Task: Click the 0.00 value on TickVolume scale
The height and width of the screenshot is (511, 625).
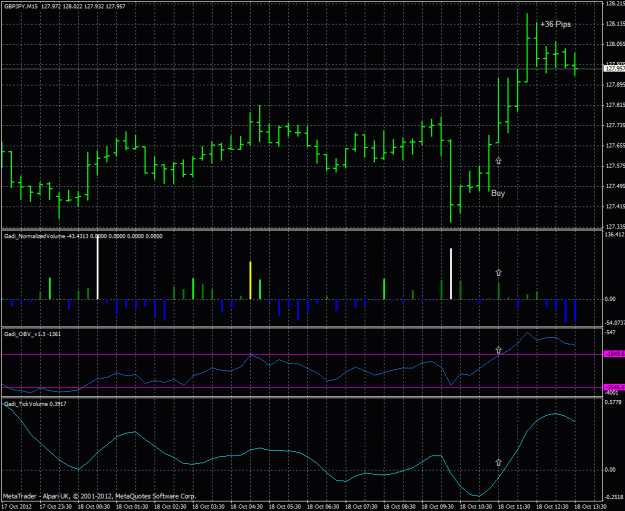Action: click(x=610, y=470)
